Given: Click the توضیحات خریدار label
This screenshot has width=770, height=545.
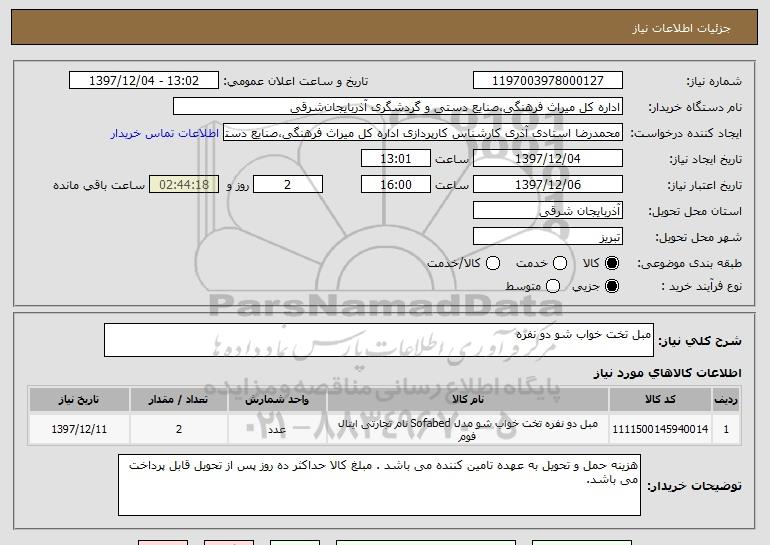Looking at the screenshot, I should point(694,486).
